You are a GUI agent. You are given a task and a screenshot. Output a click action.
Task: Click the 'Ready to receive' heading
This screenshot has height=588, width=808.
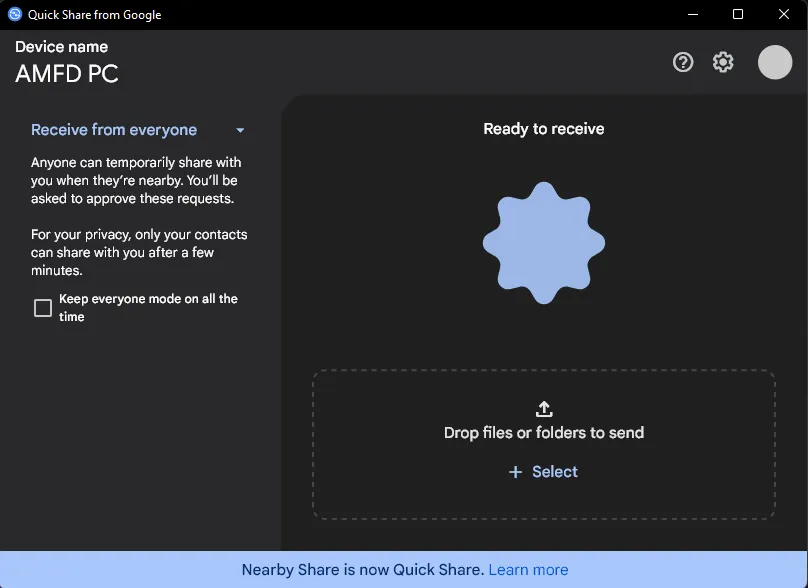[x=544, y=129]
